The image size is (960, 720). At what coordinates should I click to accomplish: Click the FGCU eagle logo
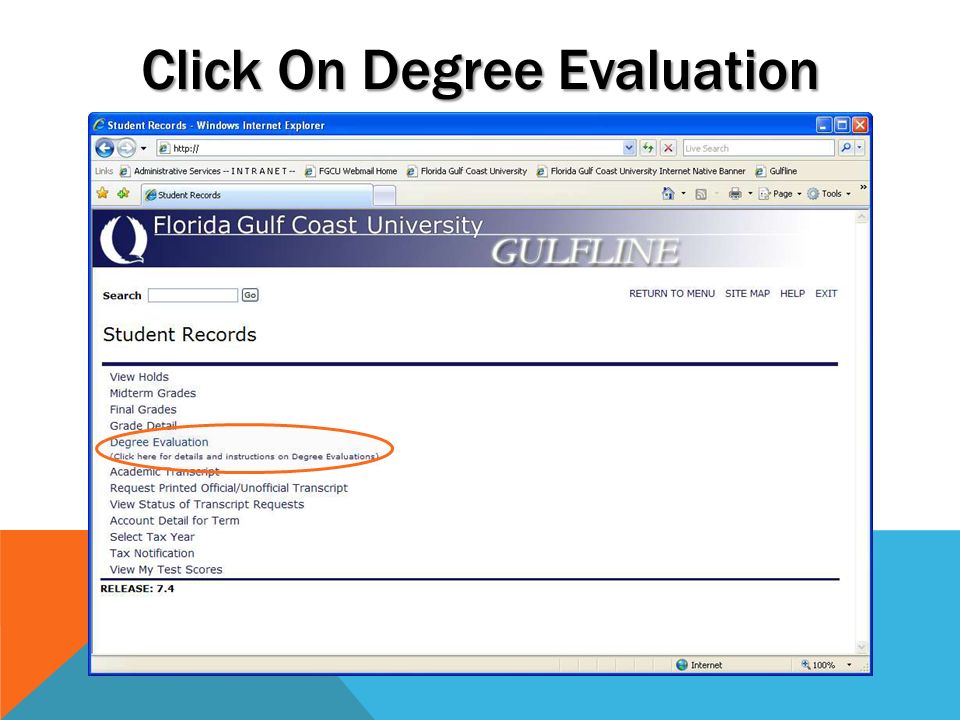123,239
